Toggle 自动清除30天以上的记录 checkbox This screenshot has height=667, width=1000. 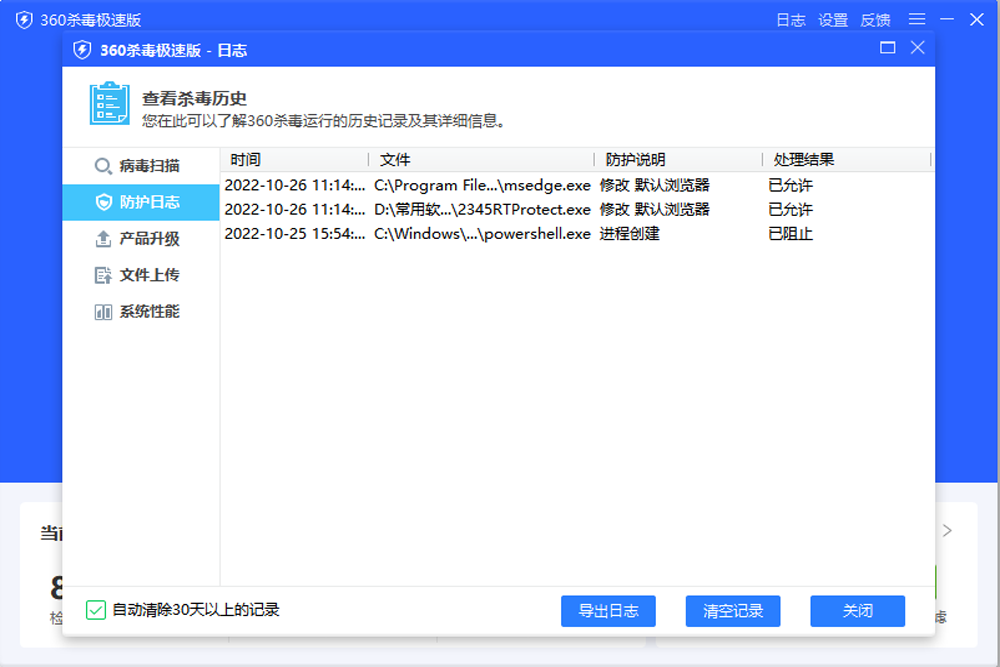click(96, 610)
